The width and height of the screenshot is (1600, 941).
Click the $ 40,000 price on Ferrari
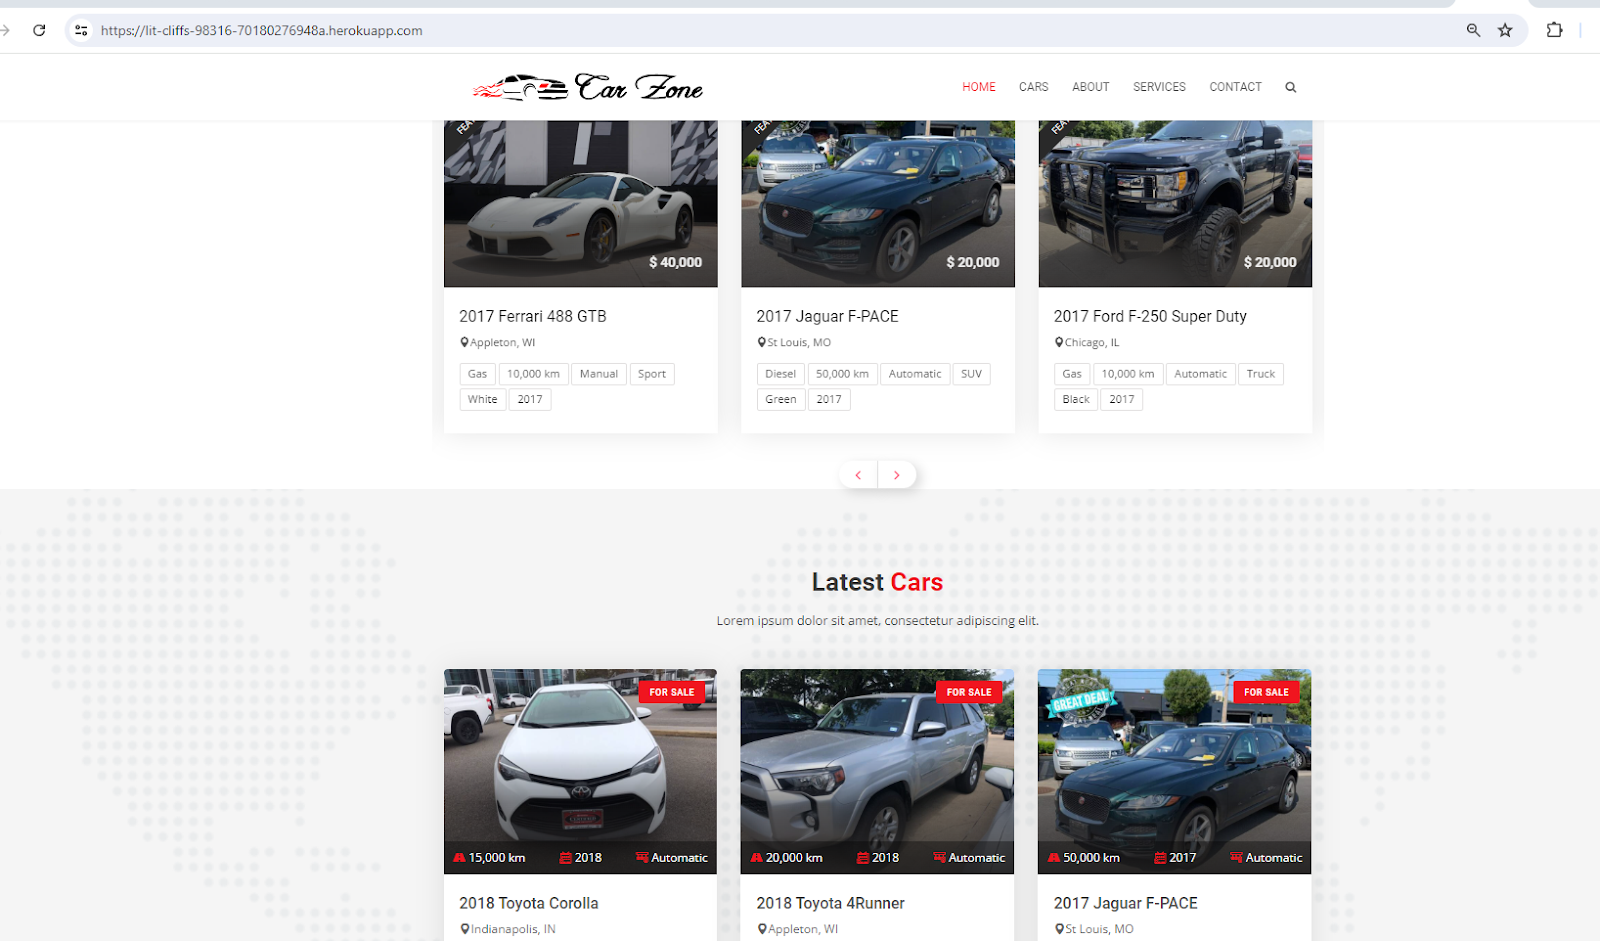pyautogui.click(x=676, y=262)
